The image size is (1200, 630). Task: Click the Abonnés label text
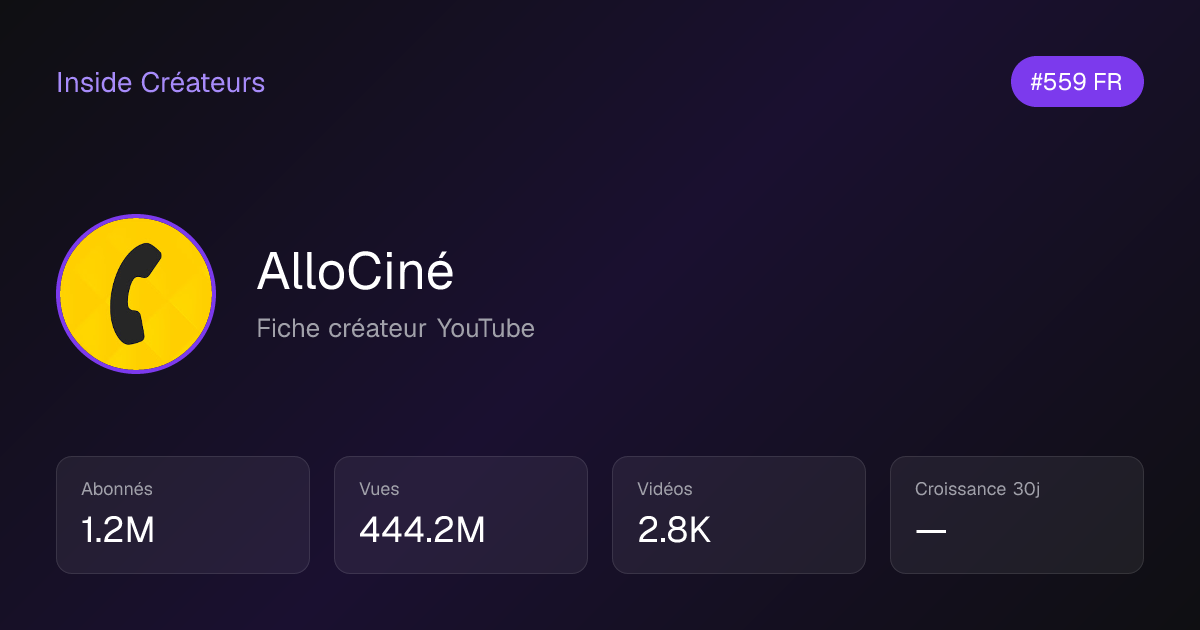[x=117, y=489]
